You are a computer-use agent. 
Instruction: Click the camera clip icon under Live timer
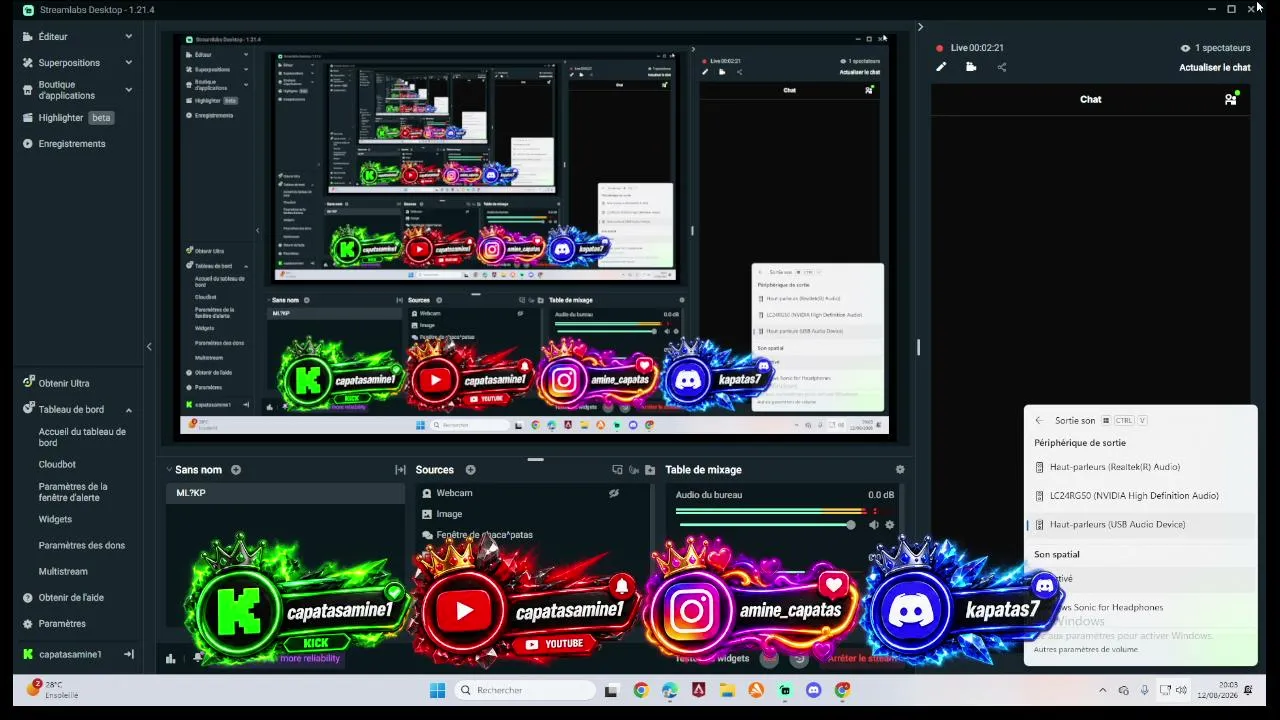[971, 67]
